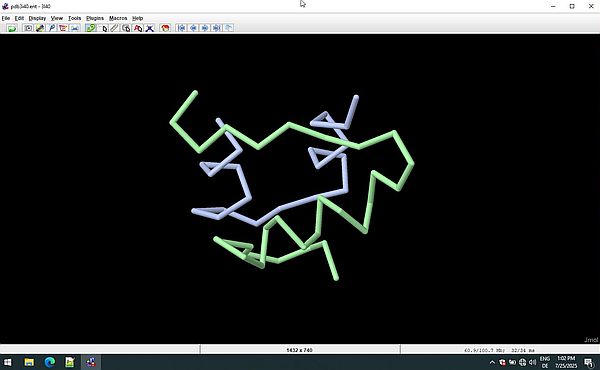
Task: Show hidden system tray icons
Action: pyautogui.click(x=492, y=362)
